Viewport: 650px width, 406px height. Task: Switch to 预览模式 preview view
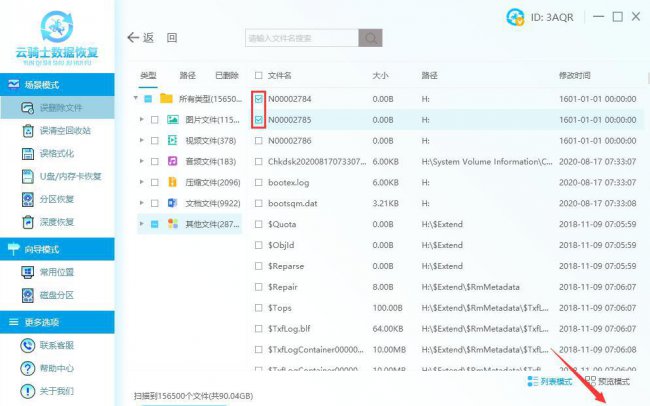[608, 382]
